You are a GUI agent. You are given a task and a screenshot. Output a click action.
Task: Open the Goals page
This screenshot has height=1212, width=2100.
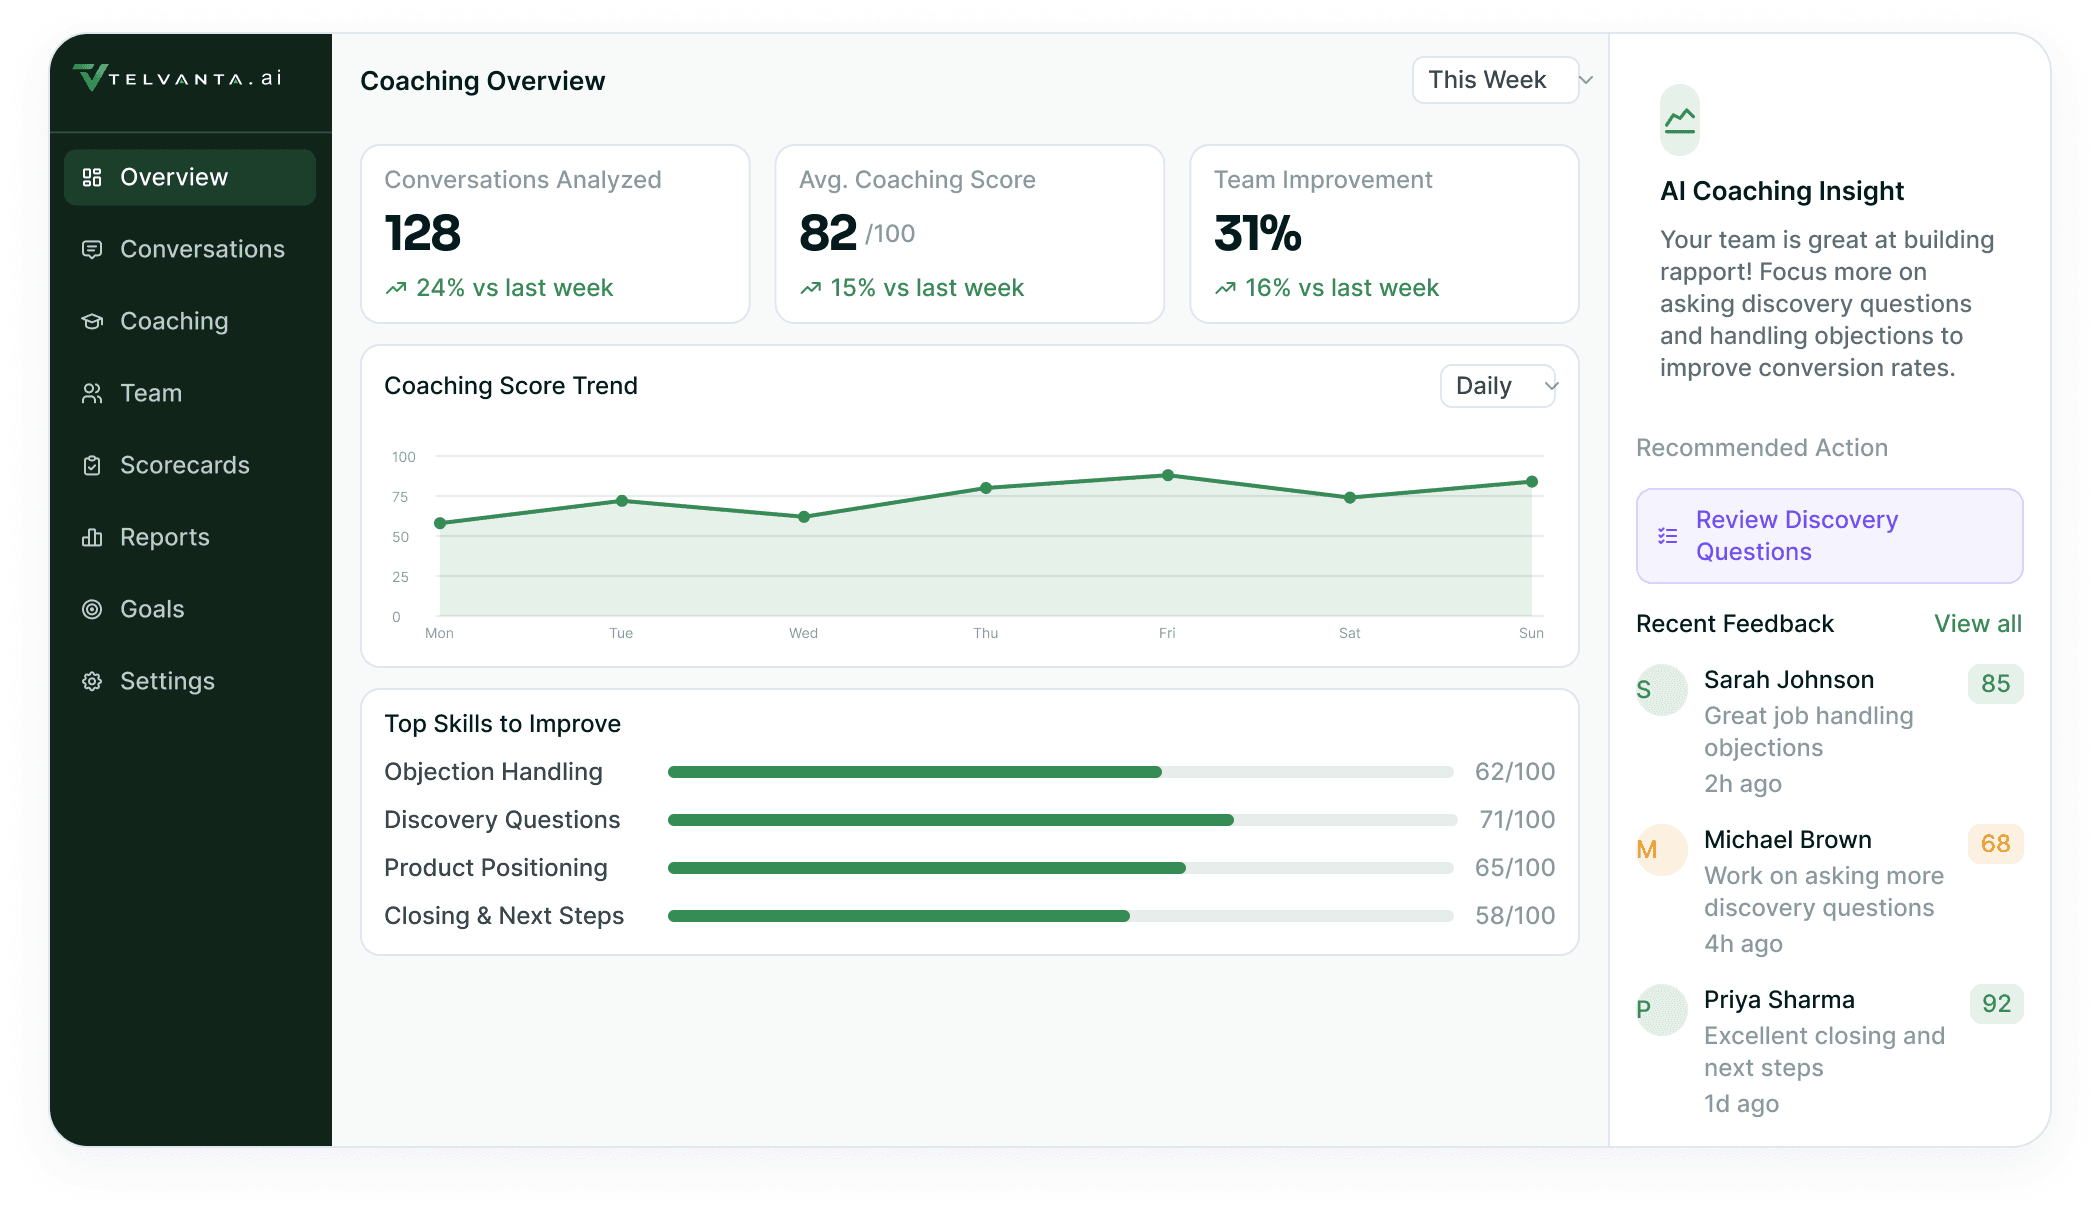click(x=190, y=609)
